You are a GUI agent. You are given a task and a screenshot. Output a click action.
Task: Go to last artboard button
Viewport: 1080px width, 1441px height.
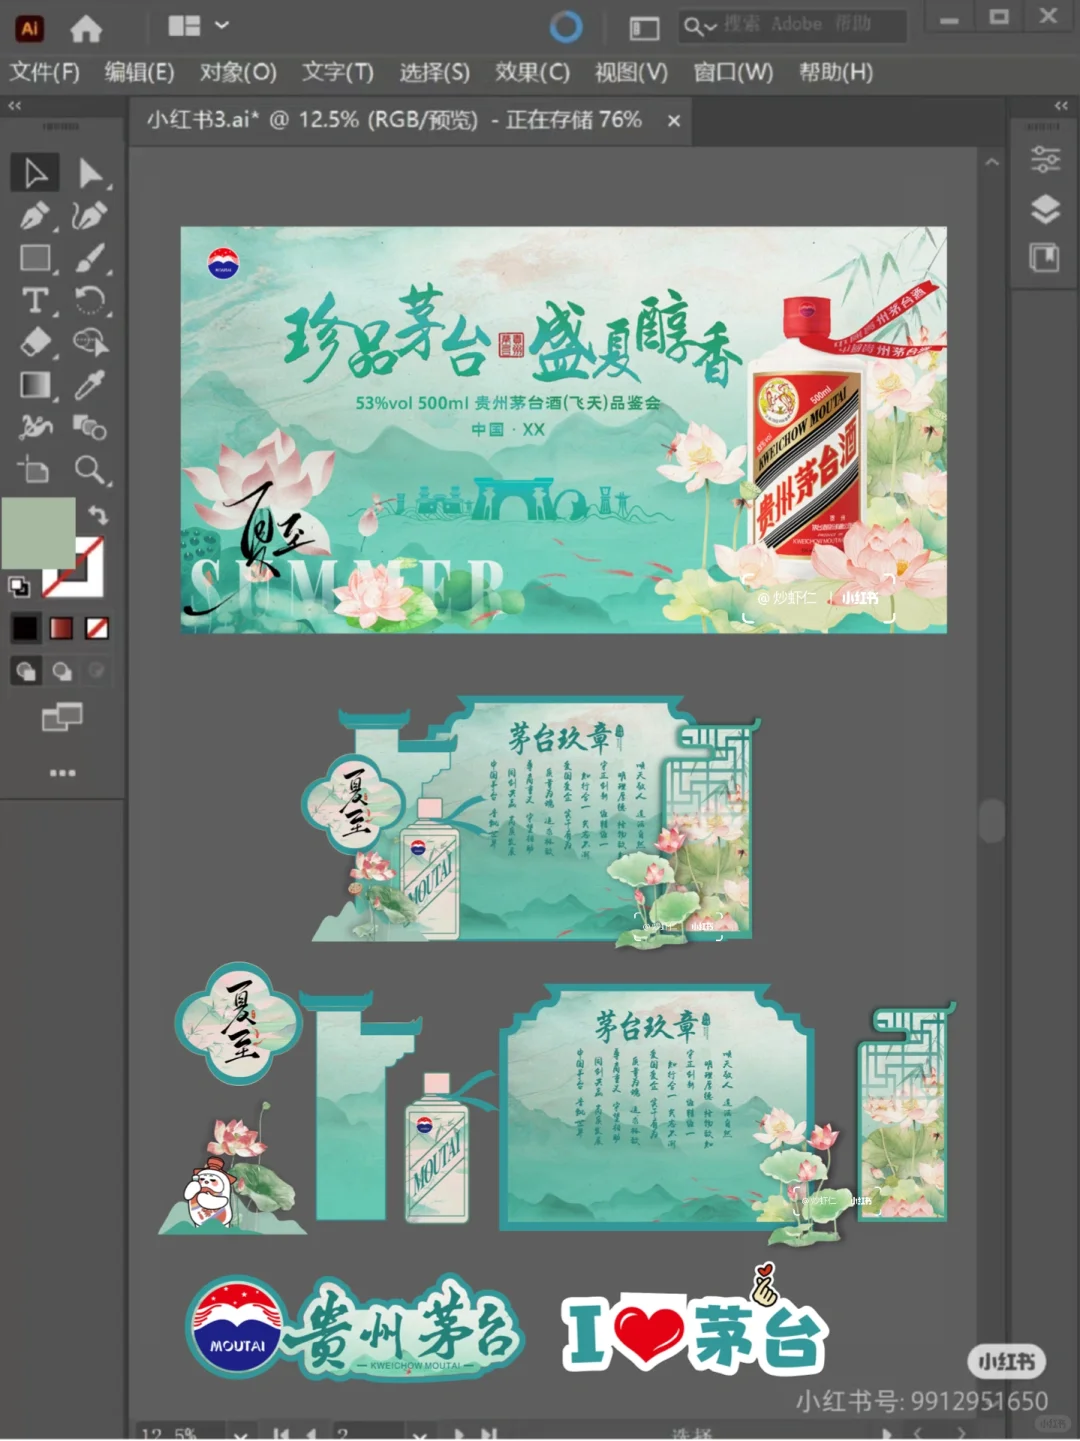click(x=488, y=1433)
